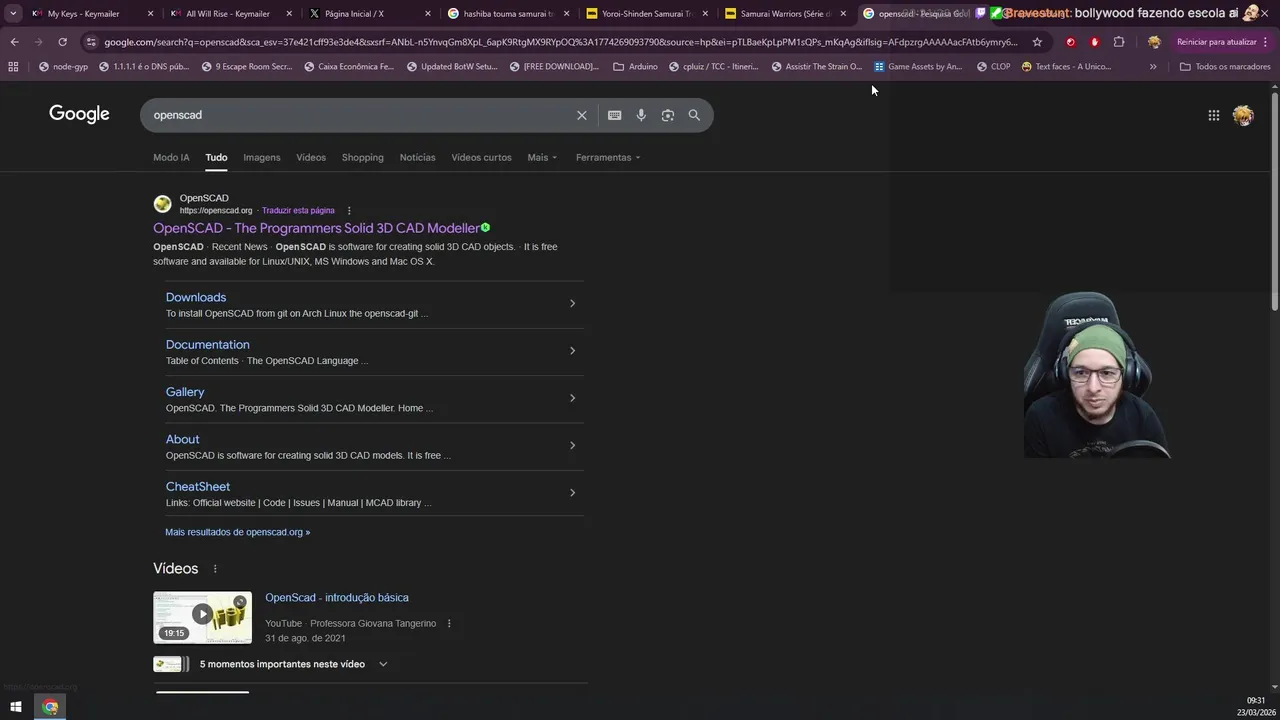Open the tab search dropdown arrow
The width and height of the screenshot is (1280, 720).
13,14
